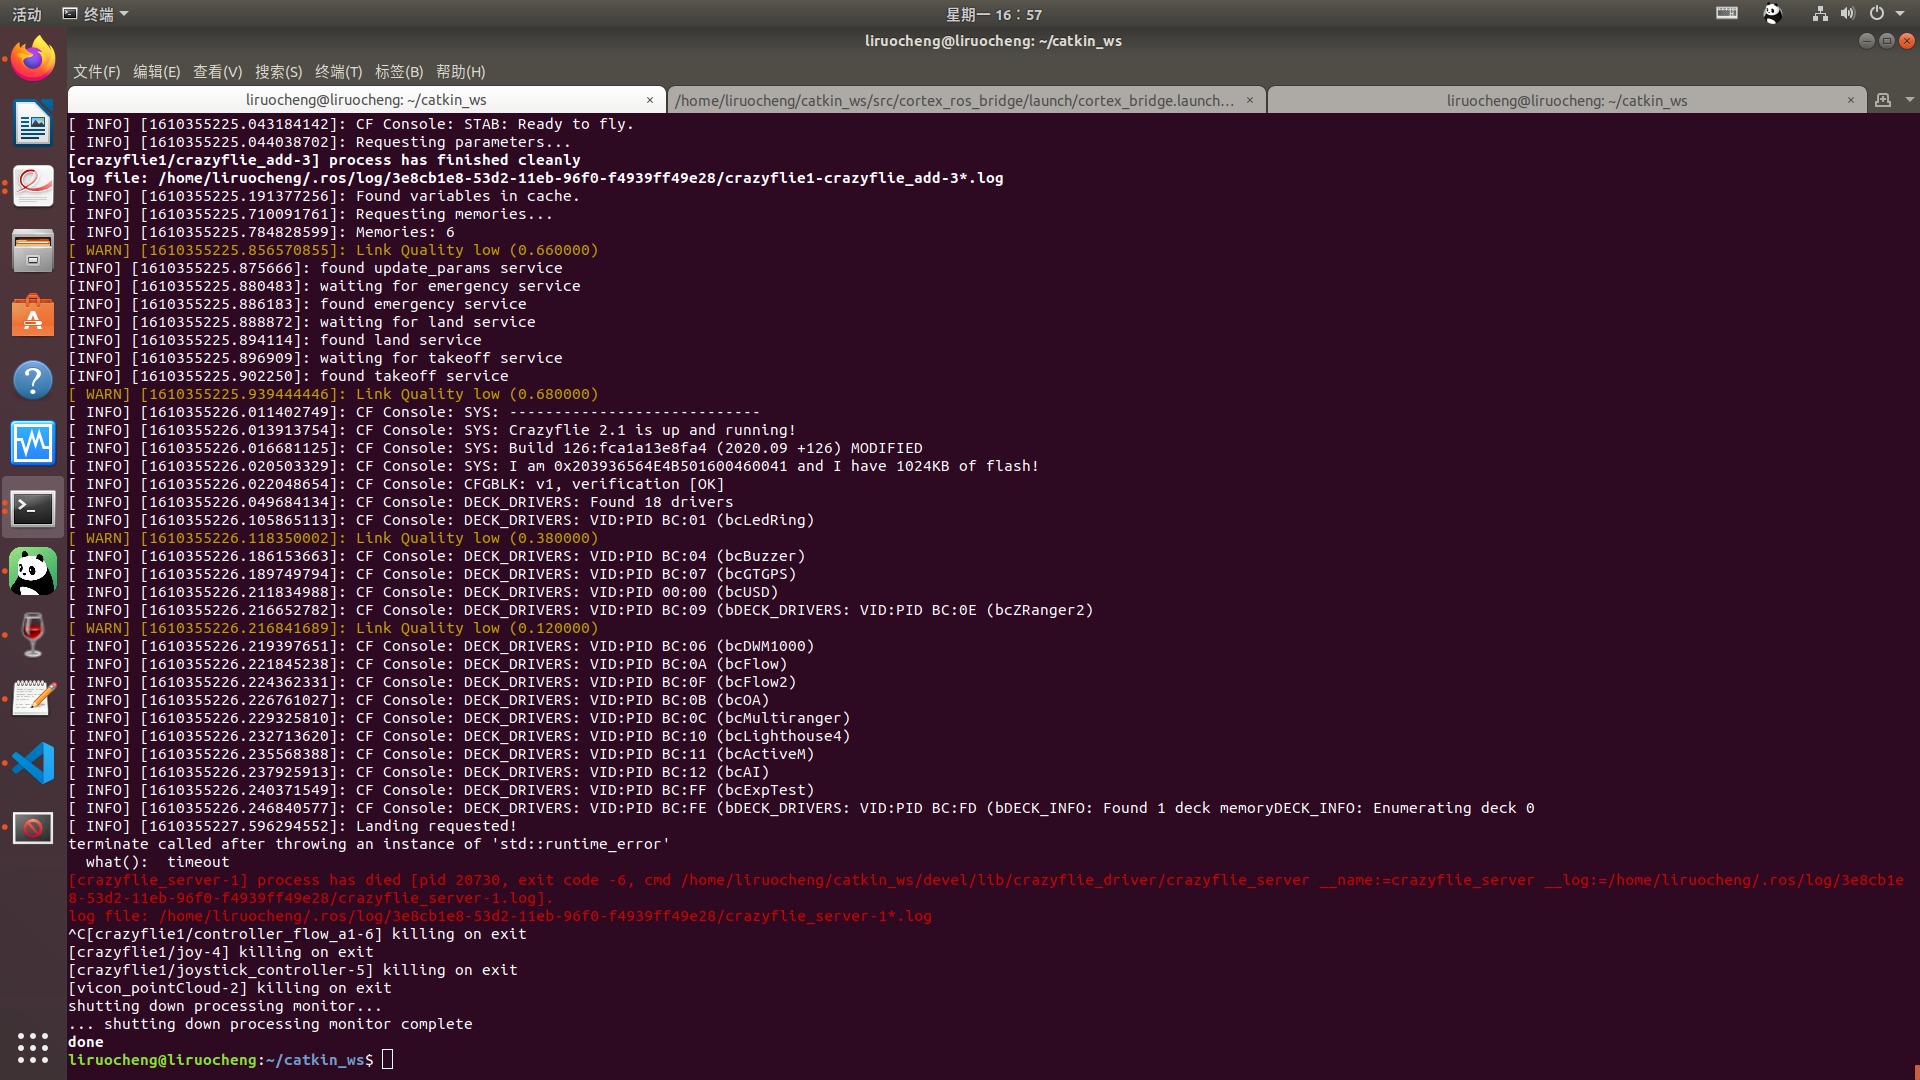The height and width of the screenshot is (1080, 1920).
Task: Open the Wine glass application icon
Action: pyautogui.click(x=33, y=635)
